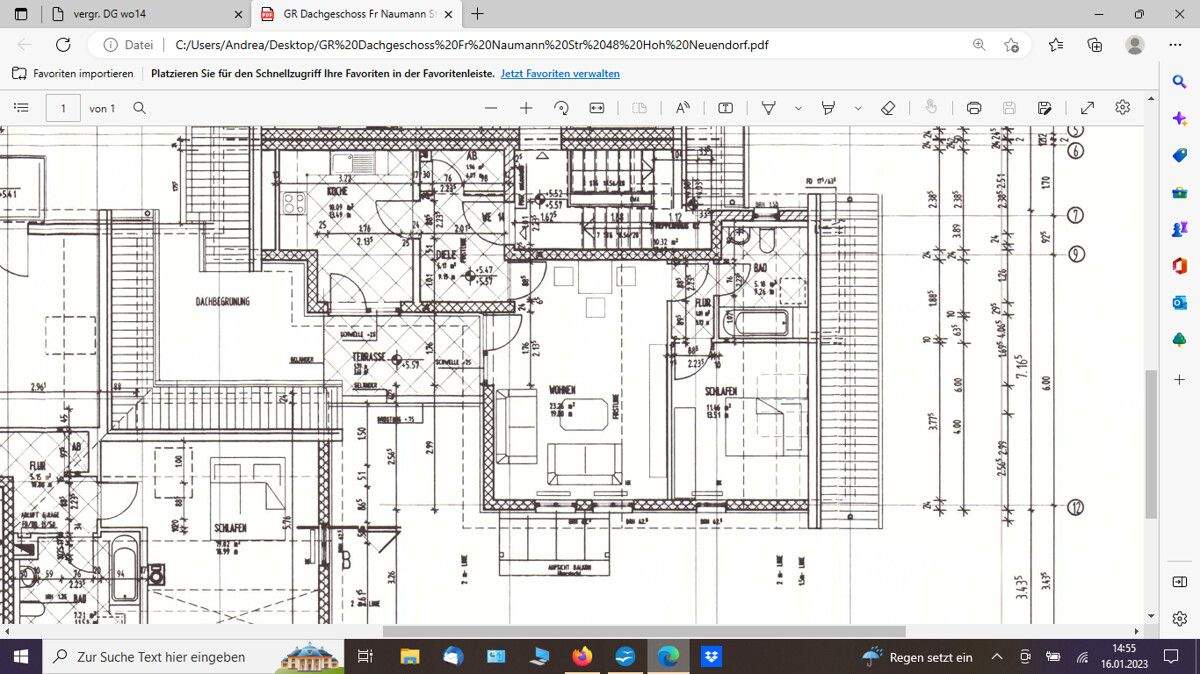The height and width of the screenshot is (674, 1200).
Task: Open a new browser tab
Action: click(x=478, y=14)
